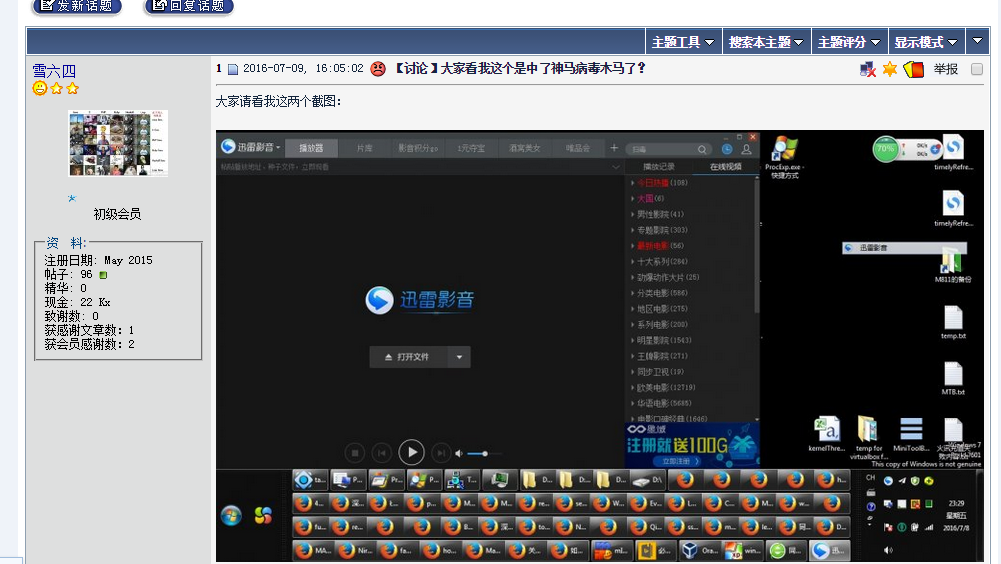Click the Xunlei 迅... taskbar item
Screen dimensions: 1001x564
pyautogui.click(x=830, y=550)
